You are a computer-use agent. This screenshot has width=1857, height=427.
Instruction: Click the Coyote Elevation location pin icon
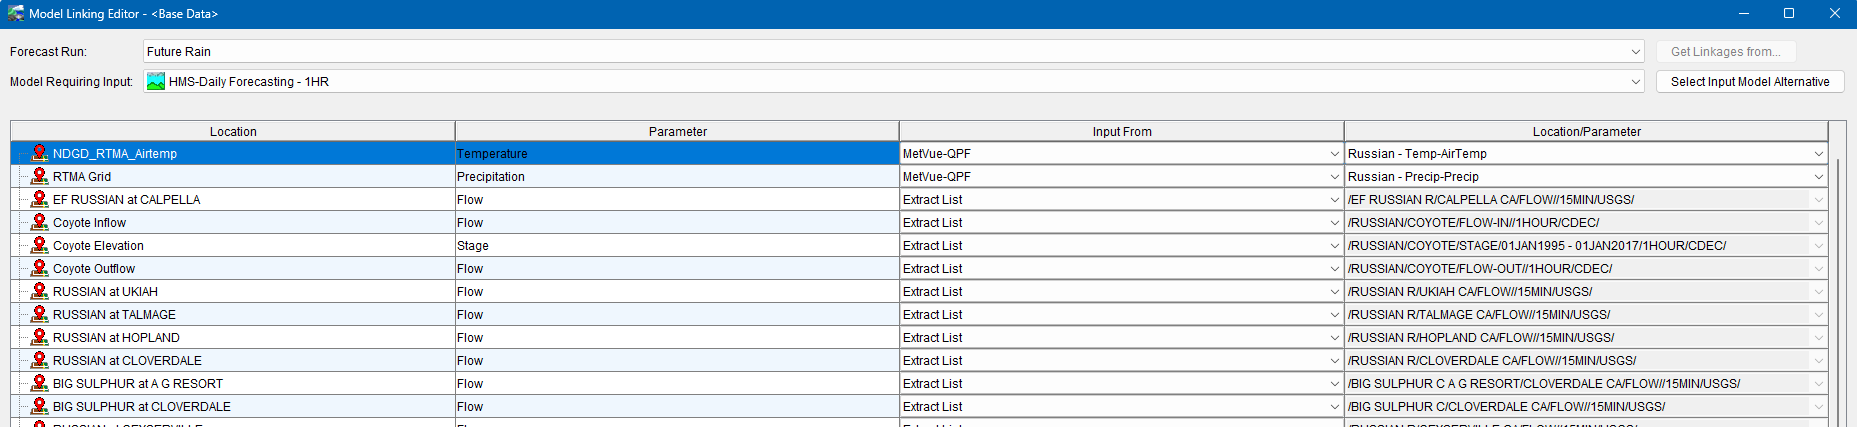pos(40,245)
